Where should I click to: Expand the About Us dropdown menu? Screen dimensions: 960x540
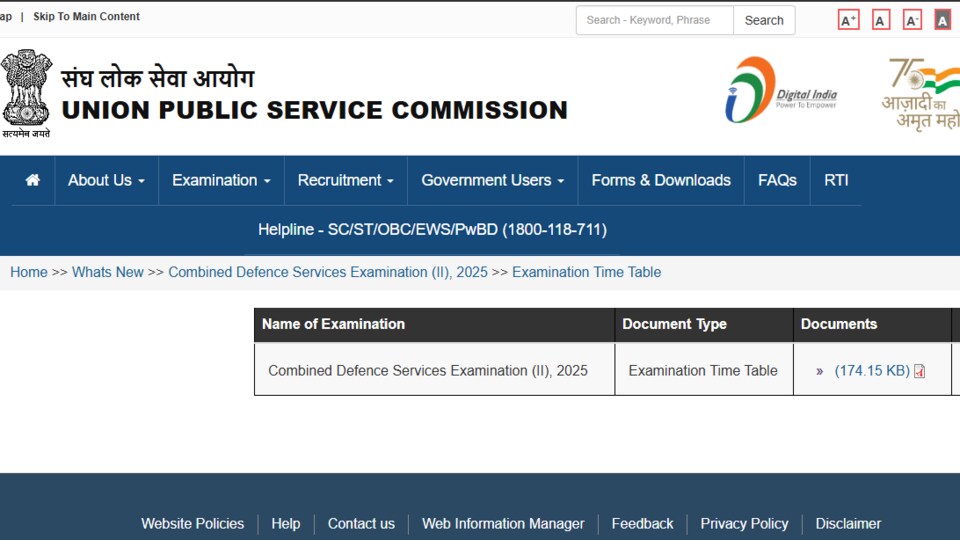(106, 180)
